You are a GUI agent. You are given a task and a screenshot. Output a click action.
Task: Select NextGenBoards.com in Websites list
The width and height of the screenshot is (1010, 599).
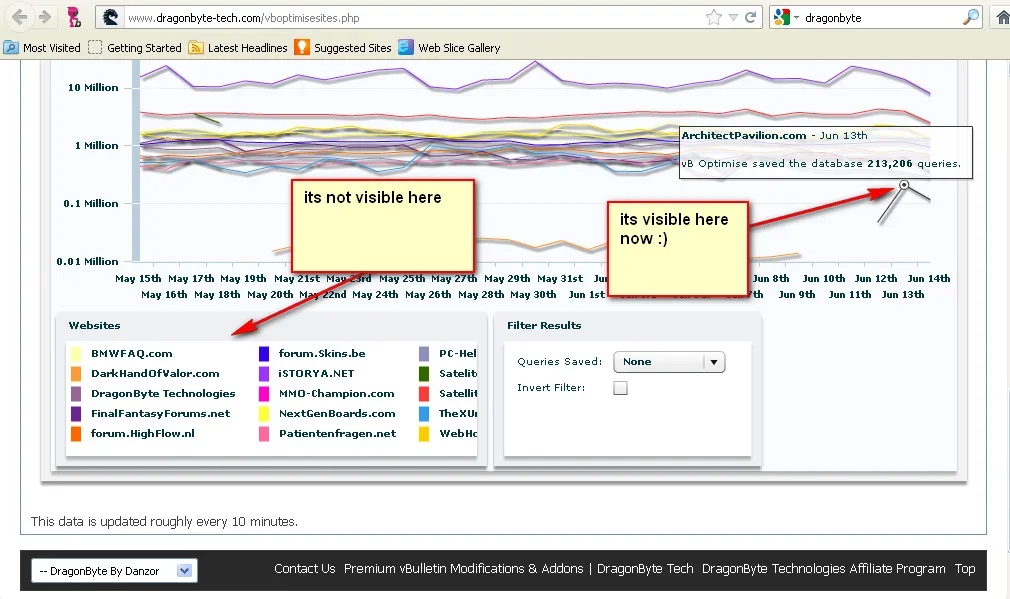point(337,413)
